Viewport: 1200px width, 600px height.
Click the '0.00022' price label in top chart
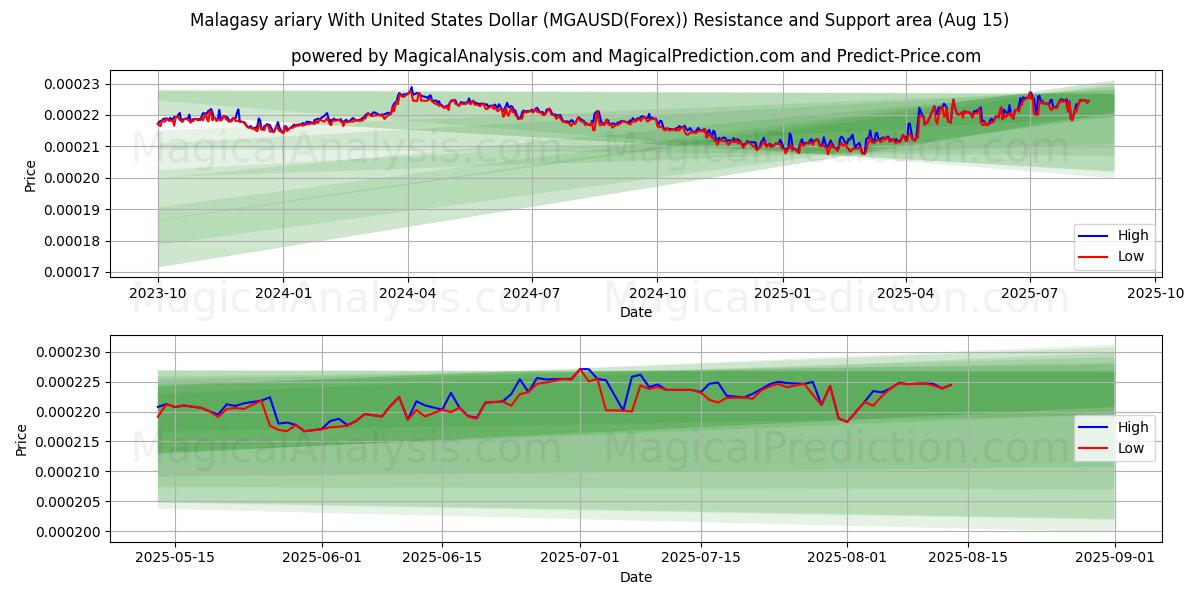73,116
